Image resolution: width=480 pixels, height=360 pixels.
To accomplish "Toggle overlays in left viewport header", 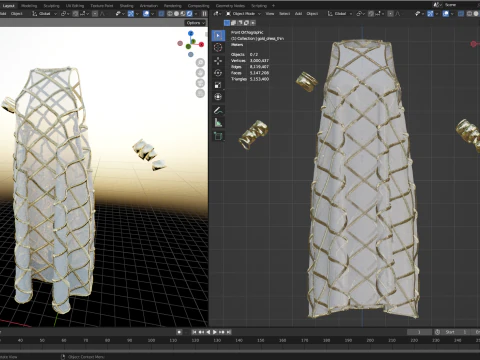I will 146,14.
